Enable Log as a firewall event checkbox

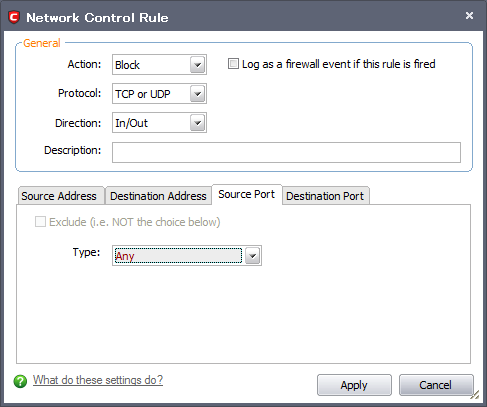pyautogui.click(x=233, y=64)
